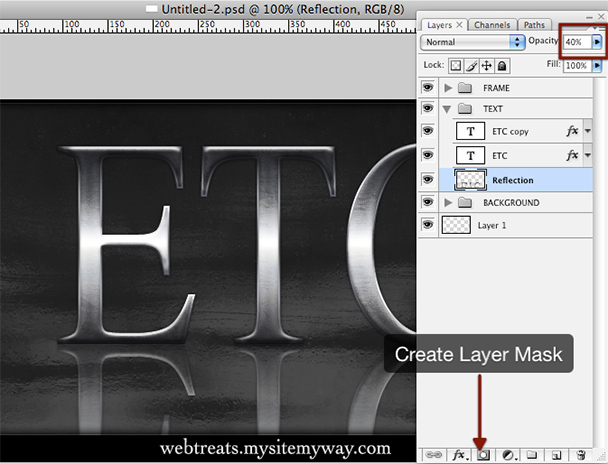Lock image pixels brush icon

[x=471, y=66]
